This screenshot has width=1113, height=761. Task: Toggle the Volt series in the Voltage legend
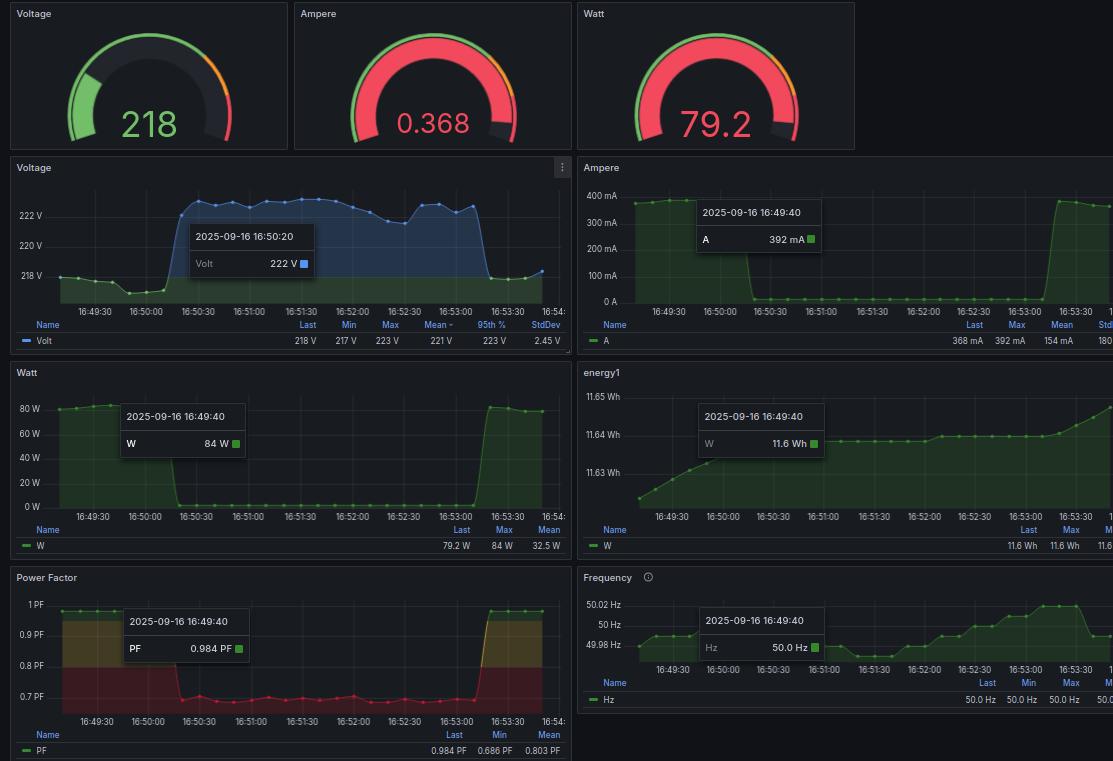tap(41, 341)
